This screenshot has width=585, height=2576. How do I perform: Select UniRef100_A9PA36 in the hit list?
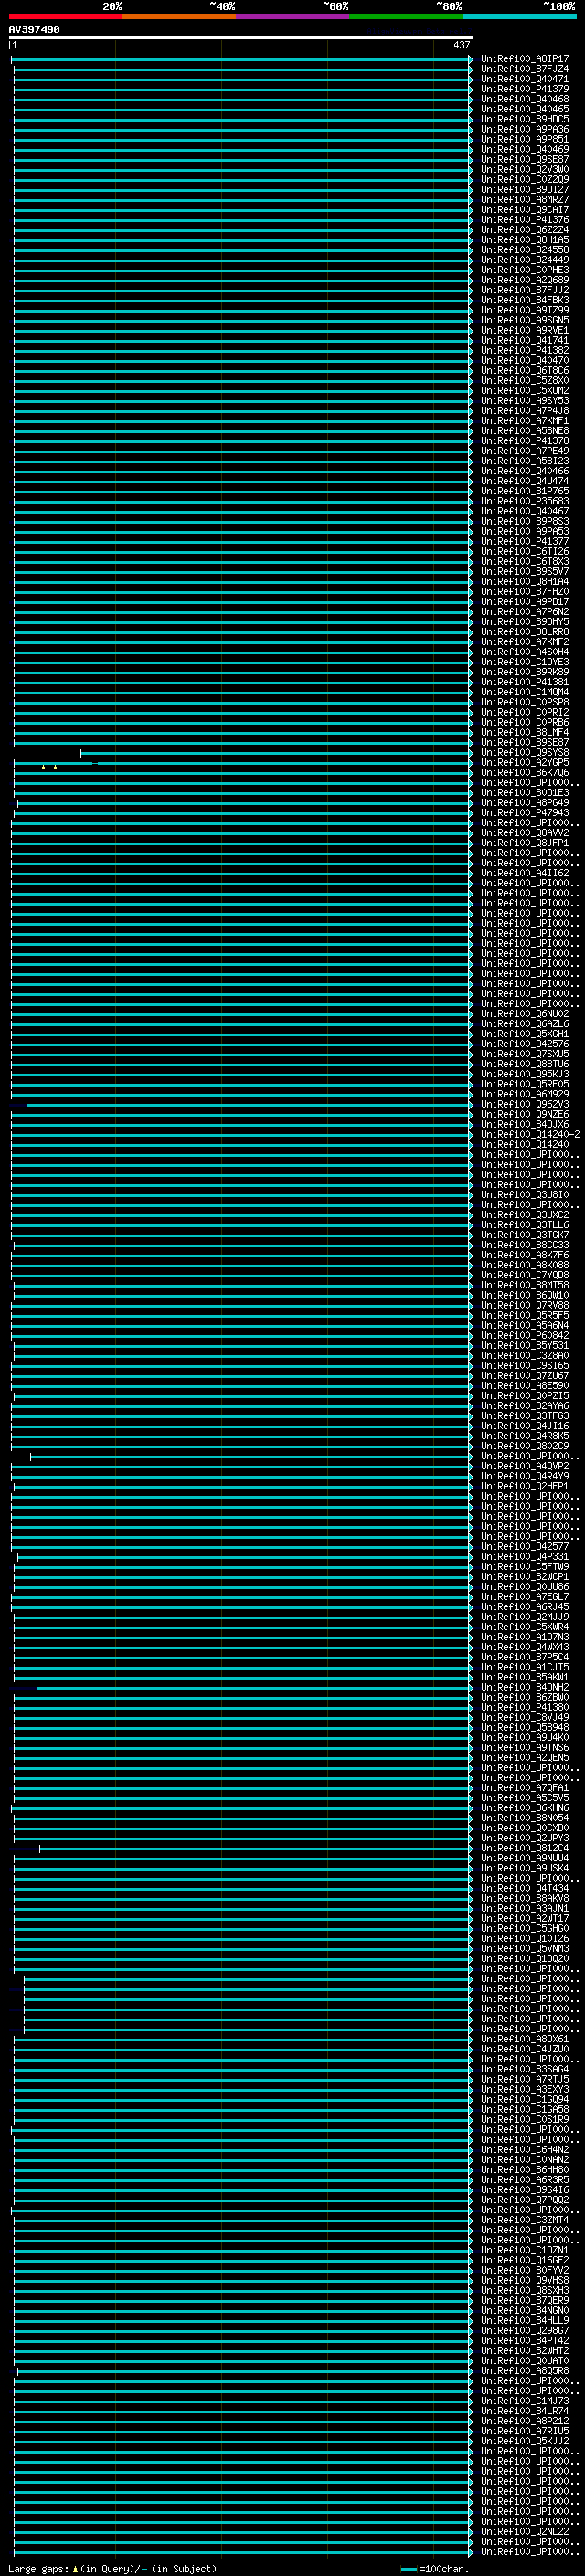click(x=524, y=129)
